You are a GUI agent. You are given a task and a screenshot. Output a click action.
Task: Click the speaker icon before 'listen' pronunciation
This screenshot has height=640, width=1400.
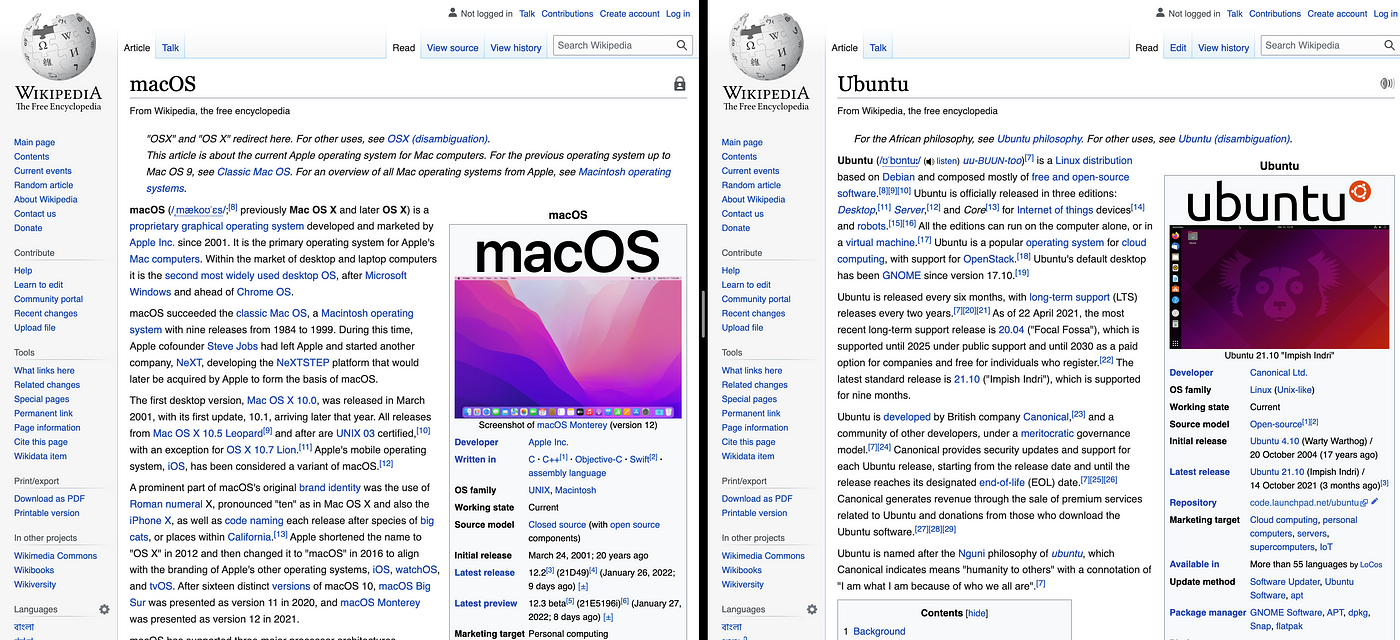click(x=929, y=161)
